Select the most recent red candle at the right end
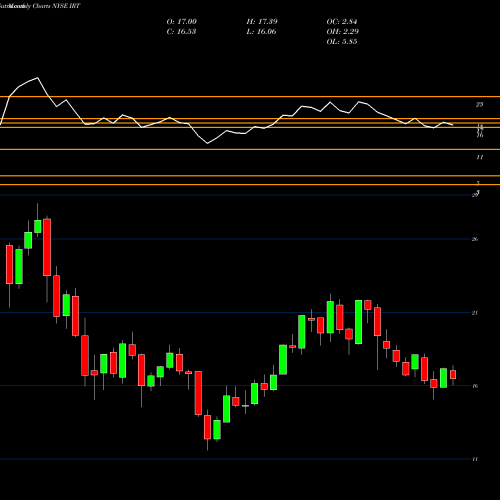Viewport: 500px width, 500px height. coord(453,375)
